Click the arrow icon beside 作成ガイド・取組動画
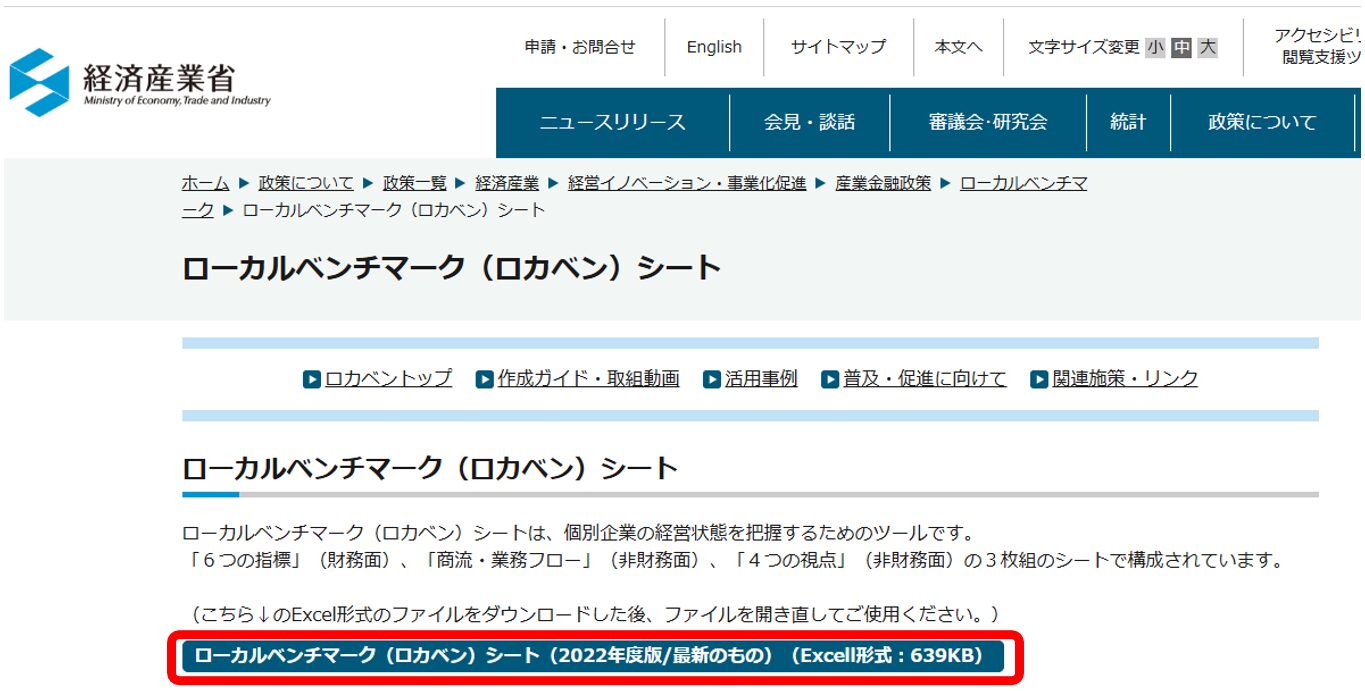 click(485, 380)
